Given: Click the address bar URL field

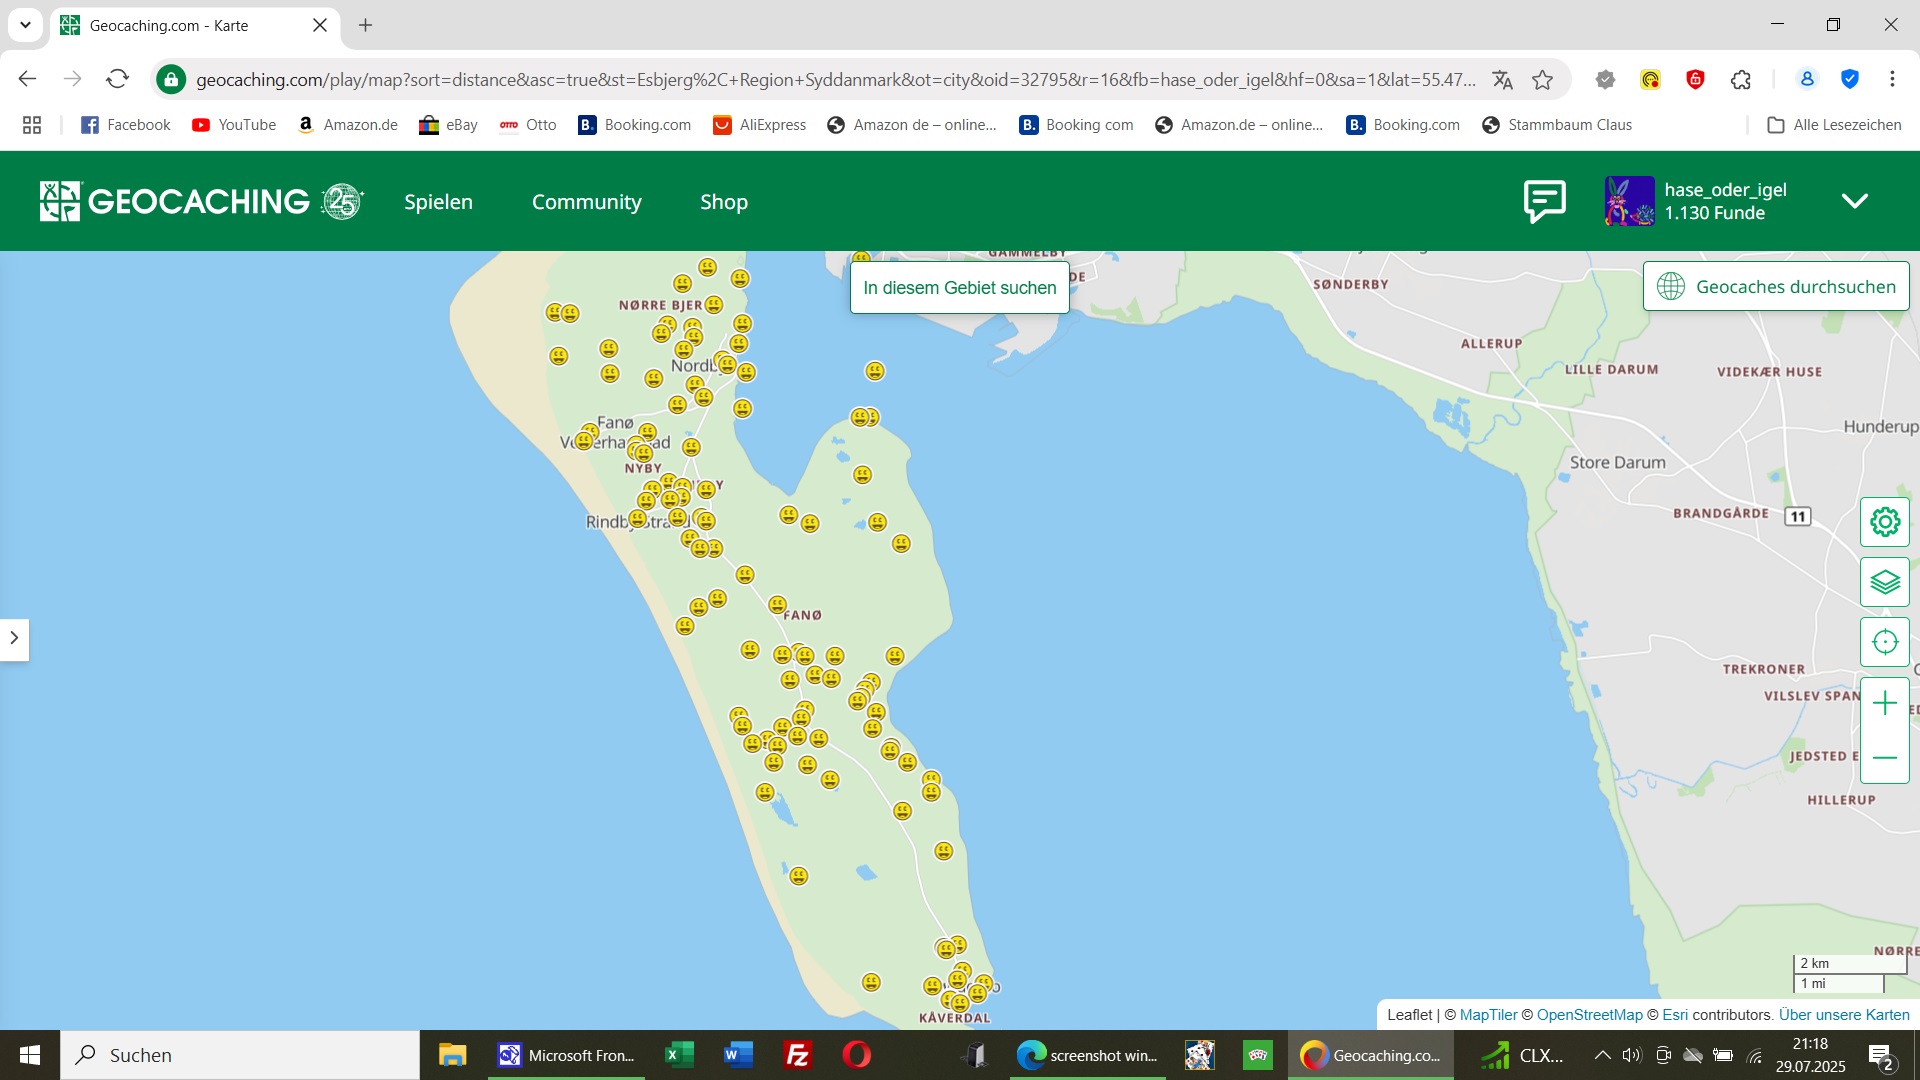Looking at the screenshot, I should point(835,80).
